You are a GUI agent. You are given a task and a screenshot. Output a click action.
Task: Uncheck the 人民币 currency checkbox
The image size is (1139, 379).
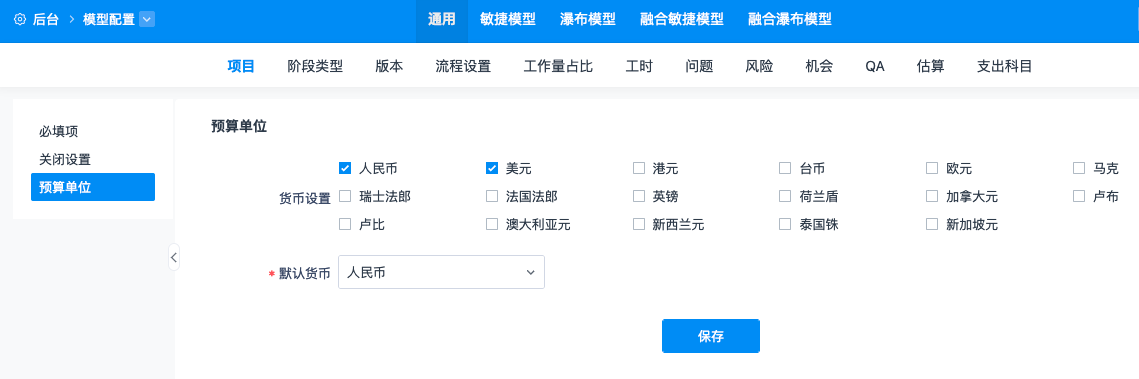345,168
